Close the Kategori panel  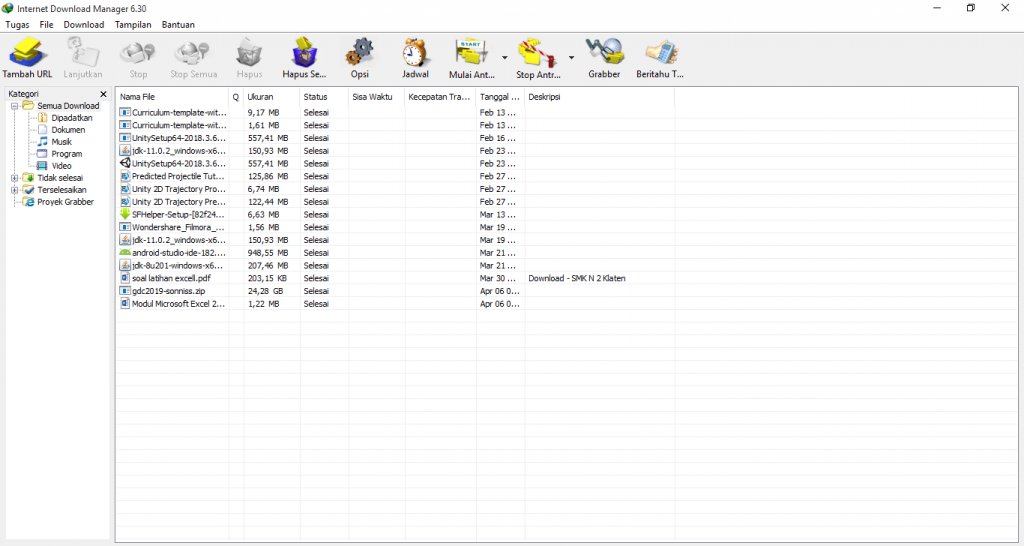click(x=103, y=94)
